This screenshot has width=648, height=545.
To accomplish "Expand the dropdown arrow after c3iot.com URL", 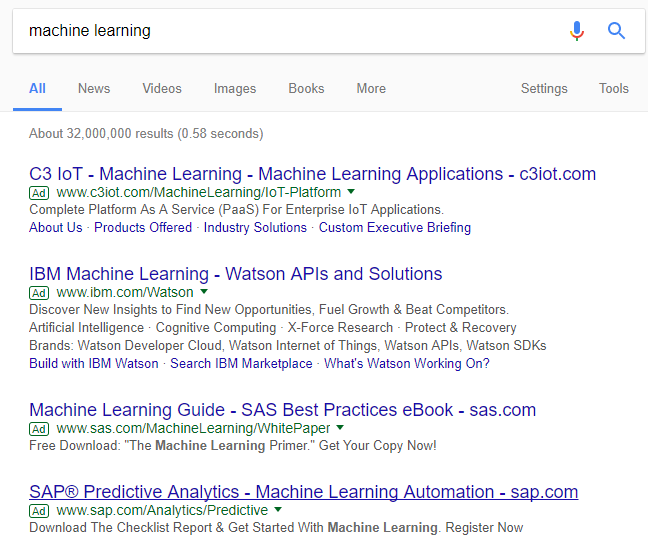I will (x=351, y=191).
